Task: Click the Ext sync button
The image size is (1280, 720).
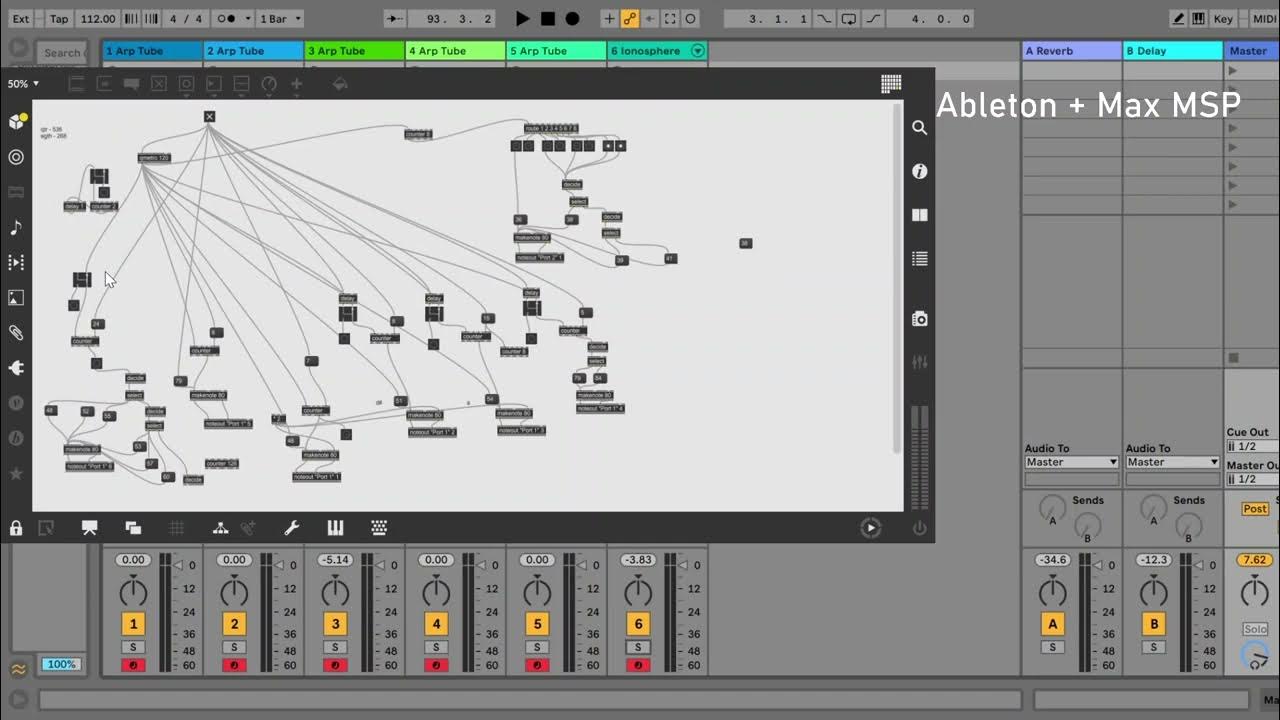Action: tap(21, 18)
